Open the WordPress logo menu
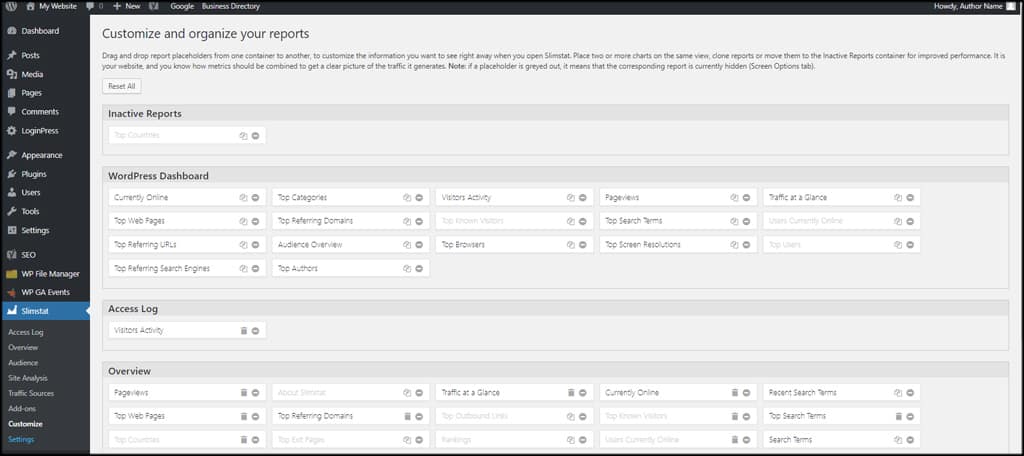This screenshot has width=1024, height=456. [10, 6]
